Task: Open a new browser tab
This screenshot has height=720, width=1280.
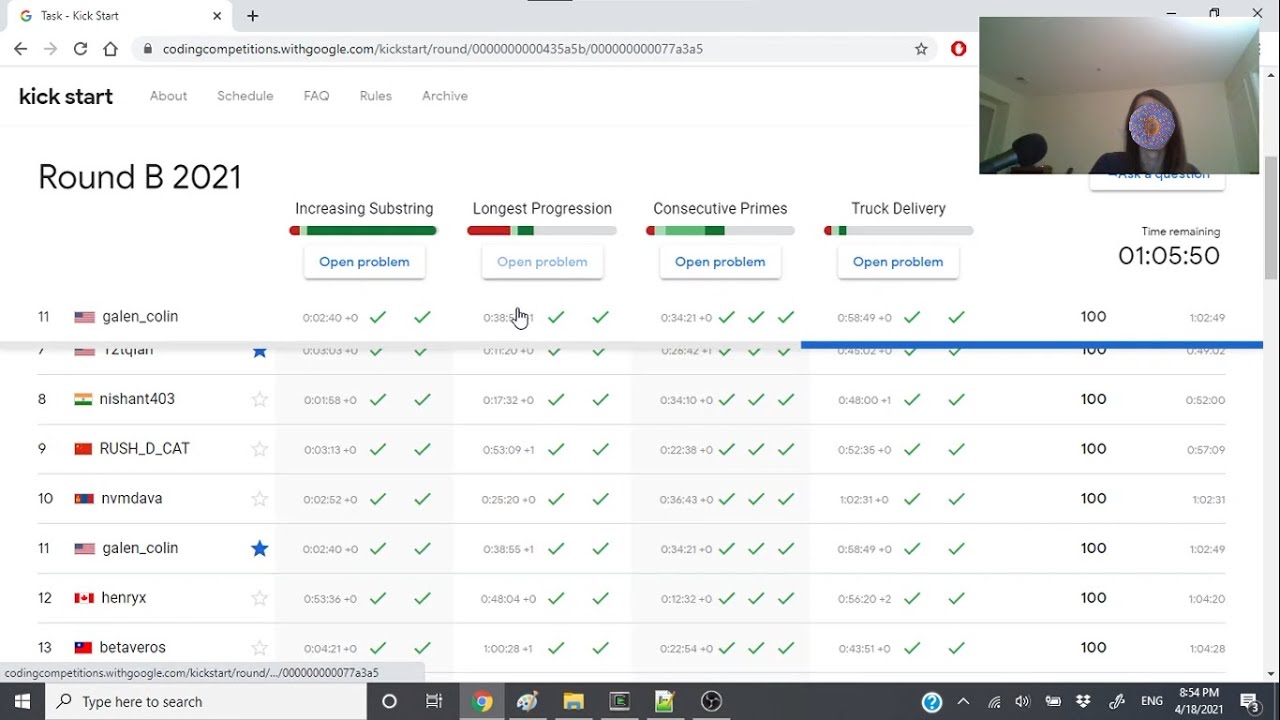Action: click(x=252, y=16)
